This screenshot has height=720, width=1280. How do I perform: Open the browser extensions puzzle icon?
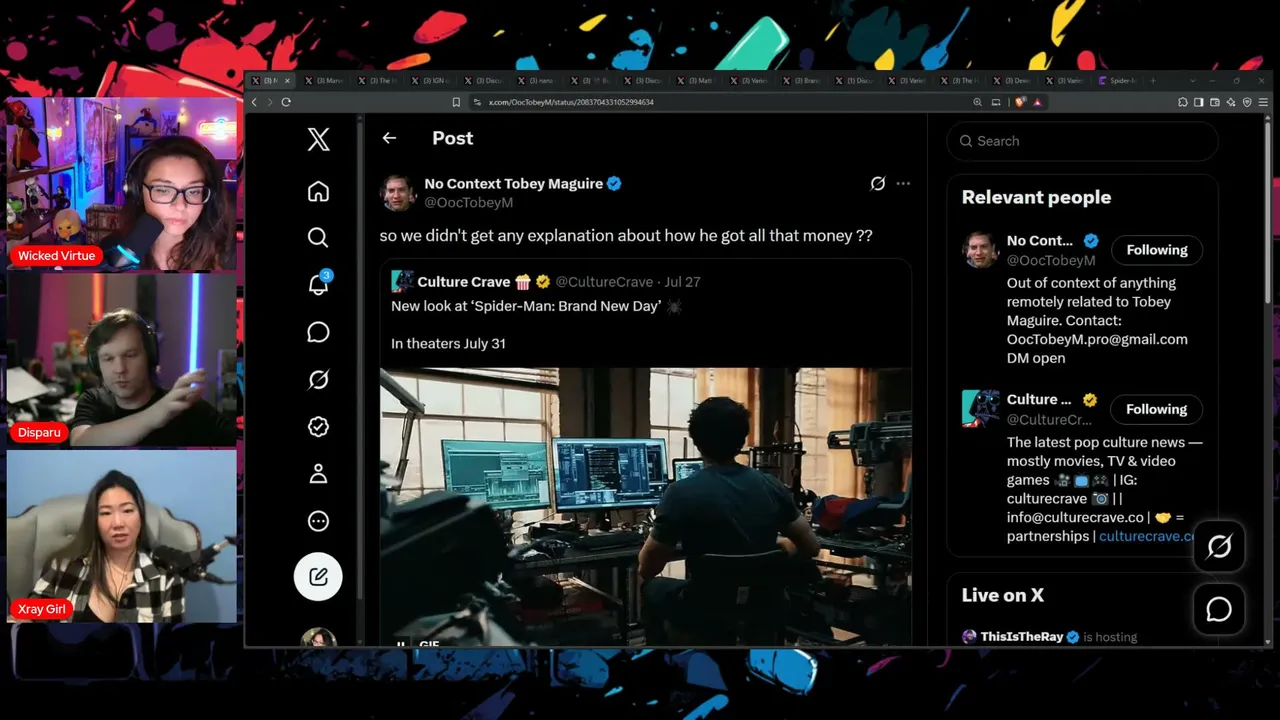[x=1183, y=102]
